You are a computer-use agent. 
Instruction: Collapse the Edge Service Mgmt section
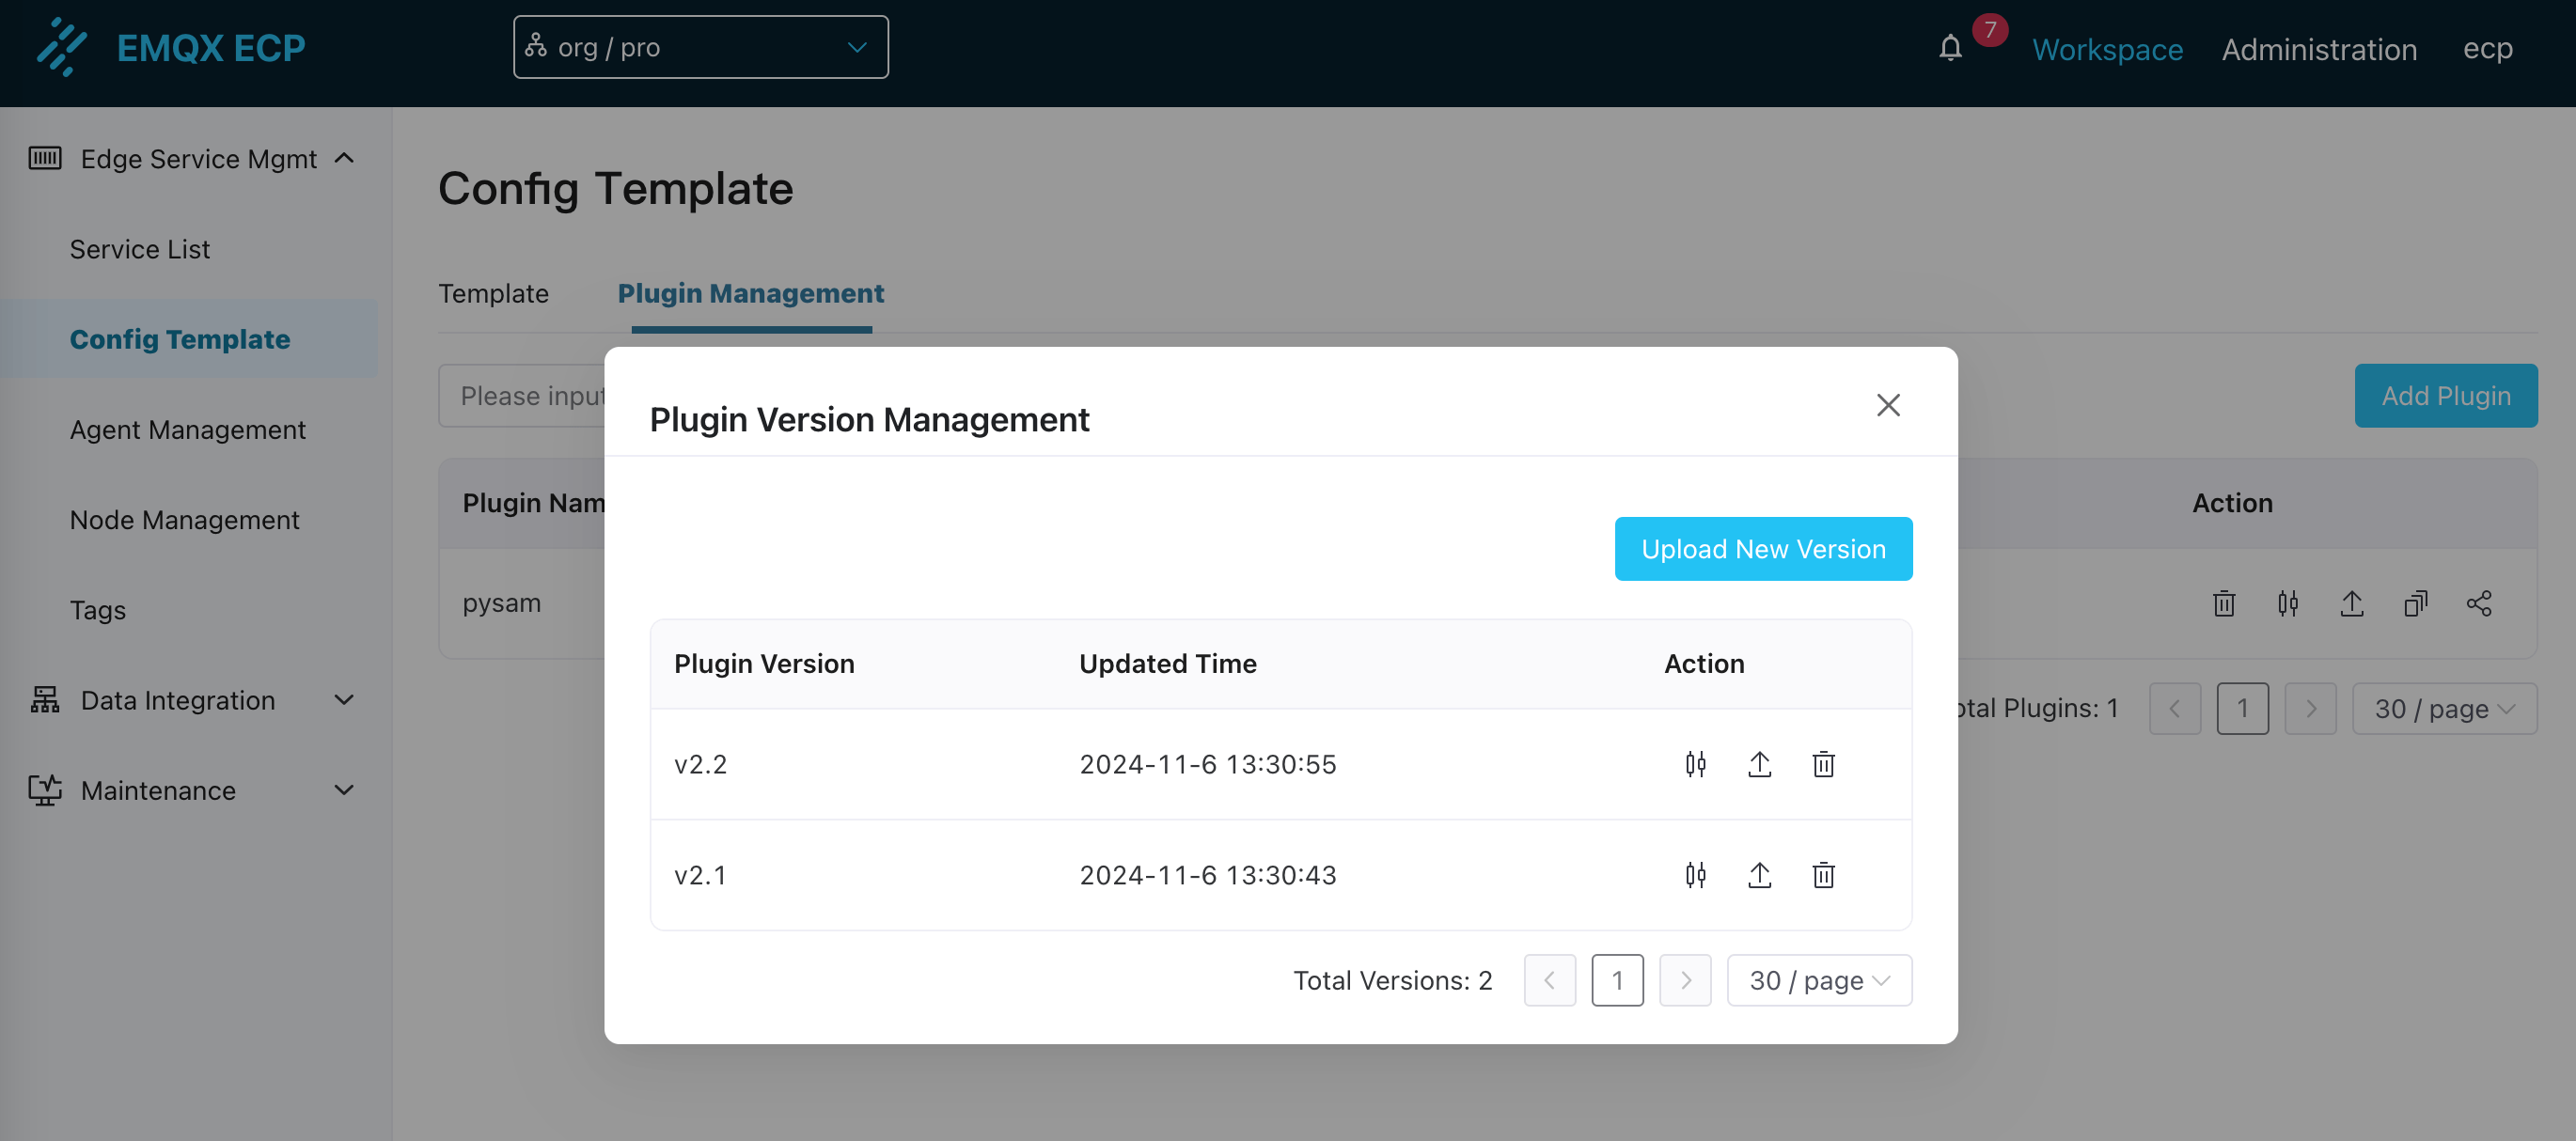pos(344,158)
